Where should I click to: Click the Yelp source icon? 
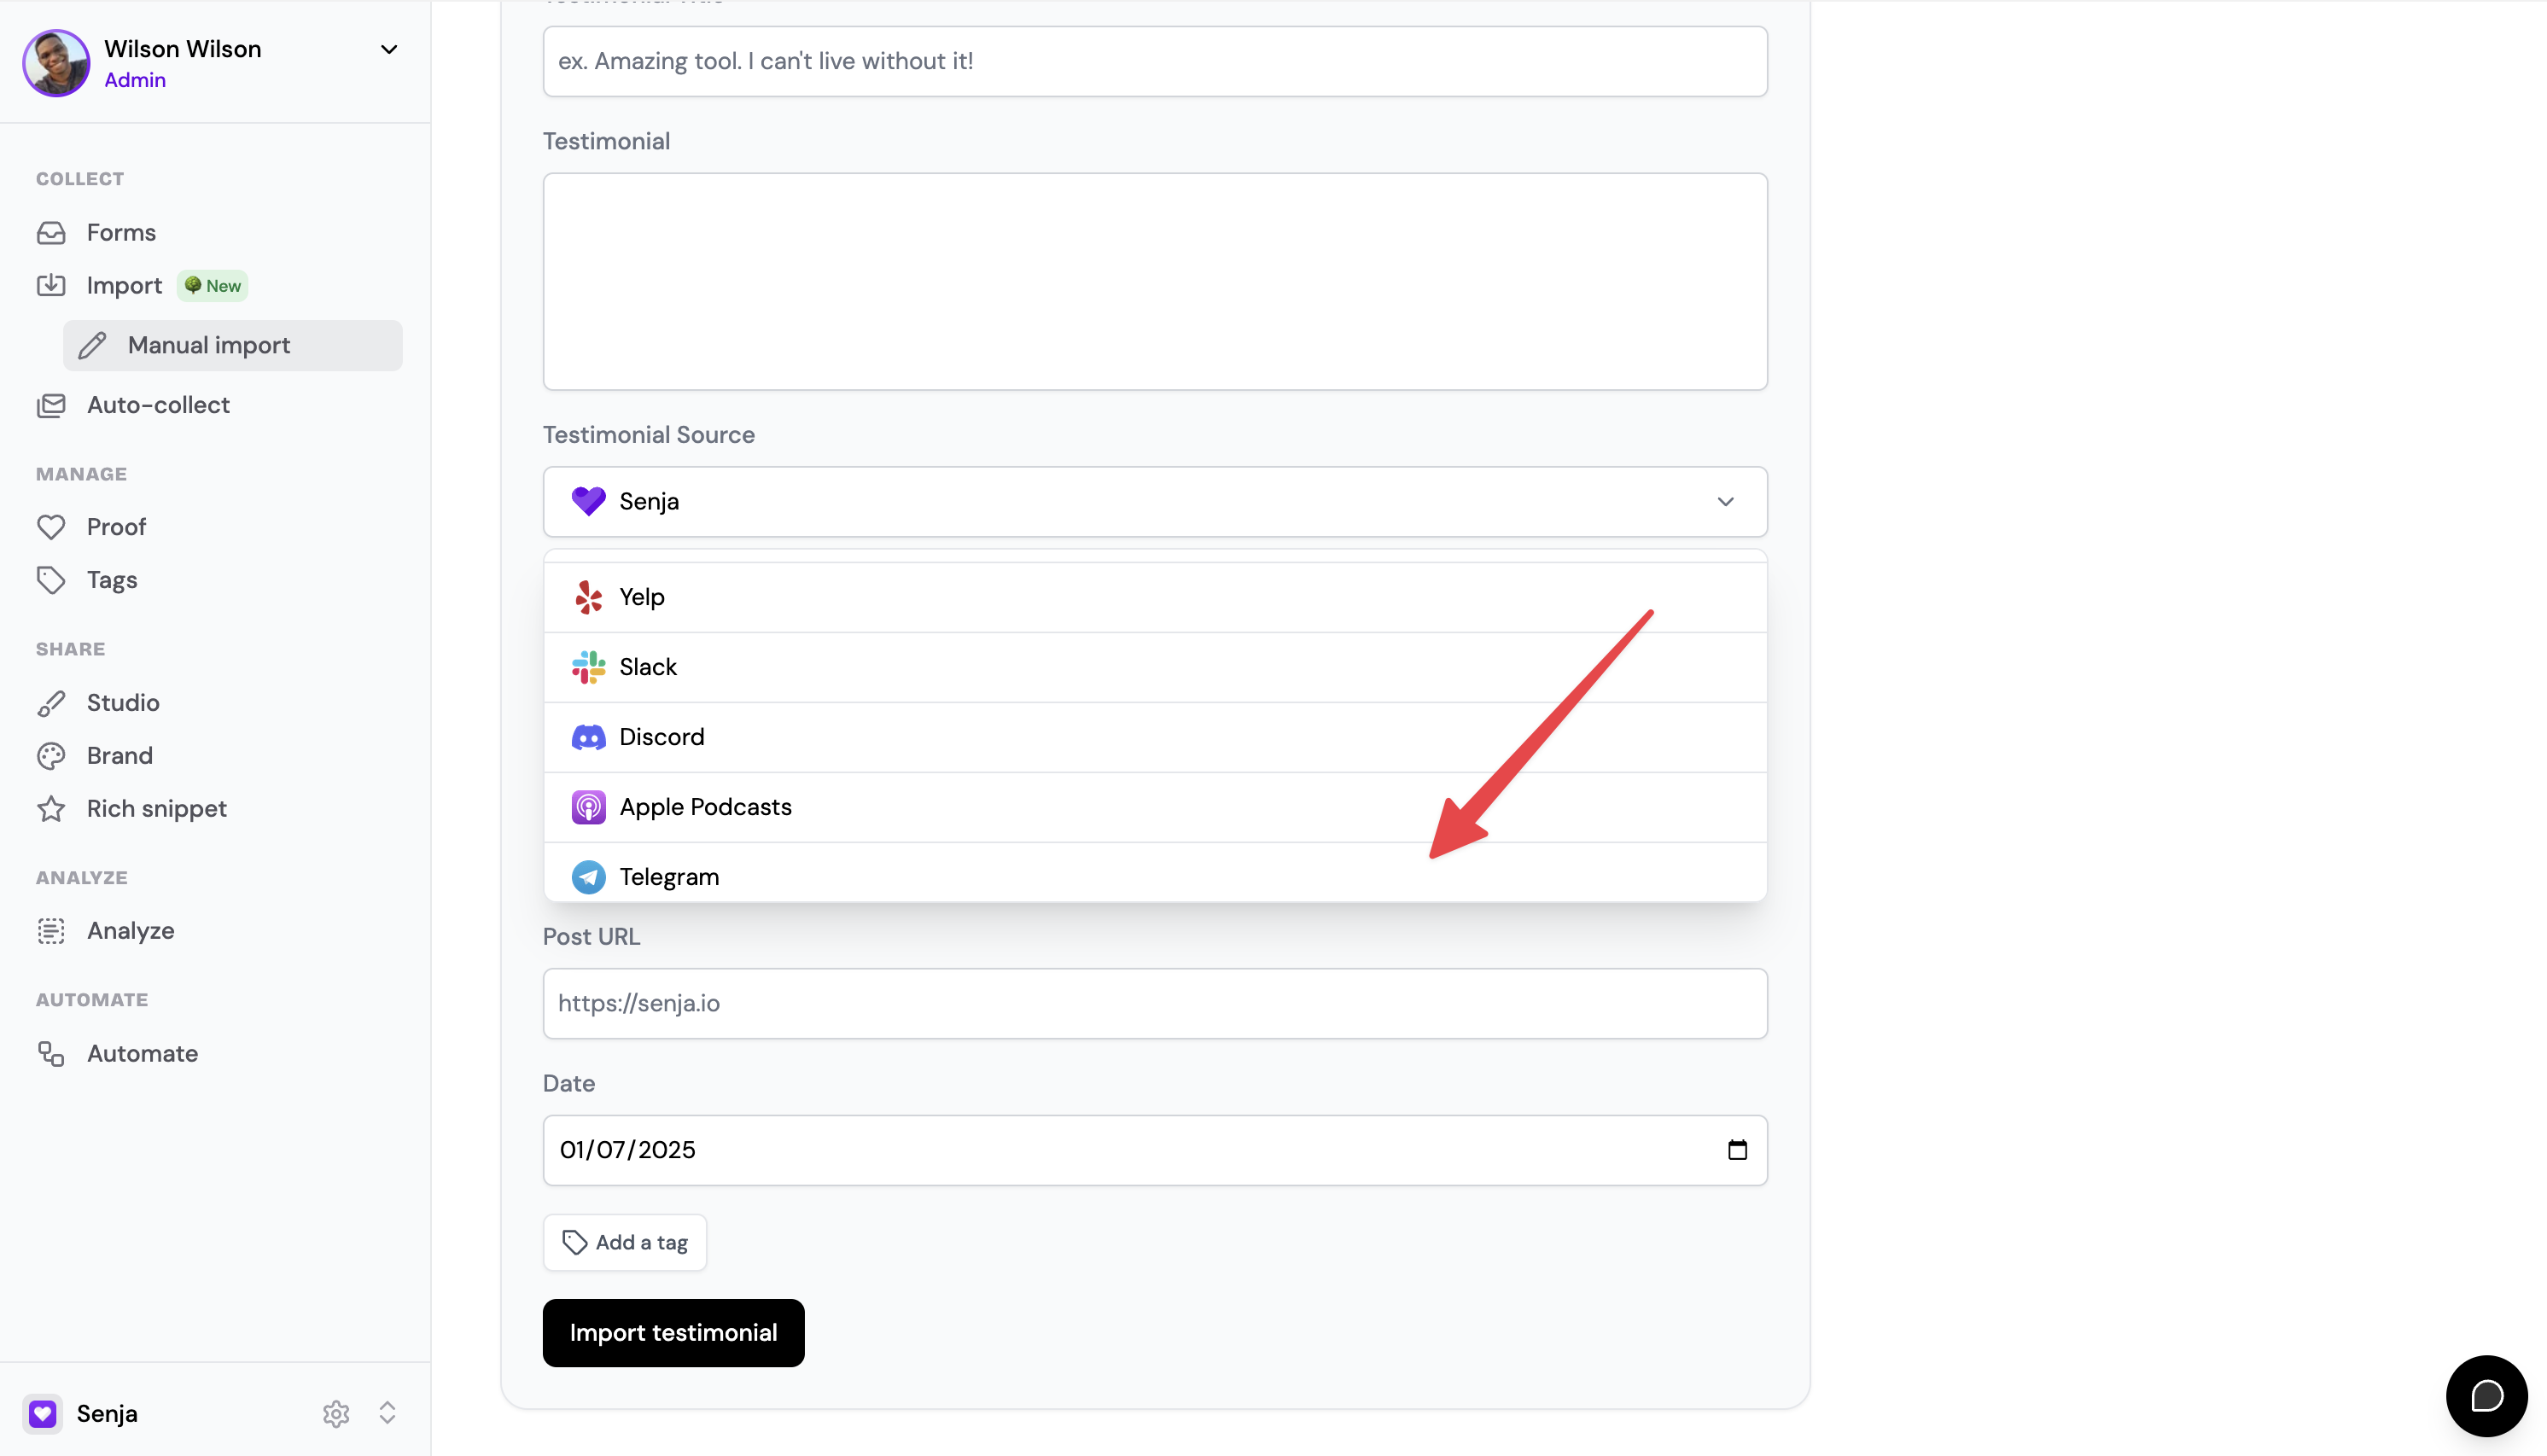(588, 597)
